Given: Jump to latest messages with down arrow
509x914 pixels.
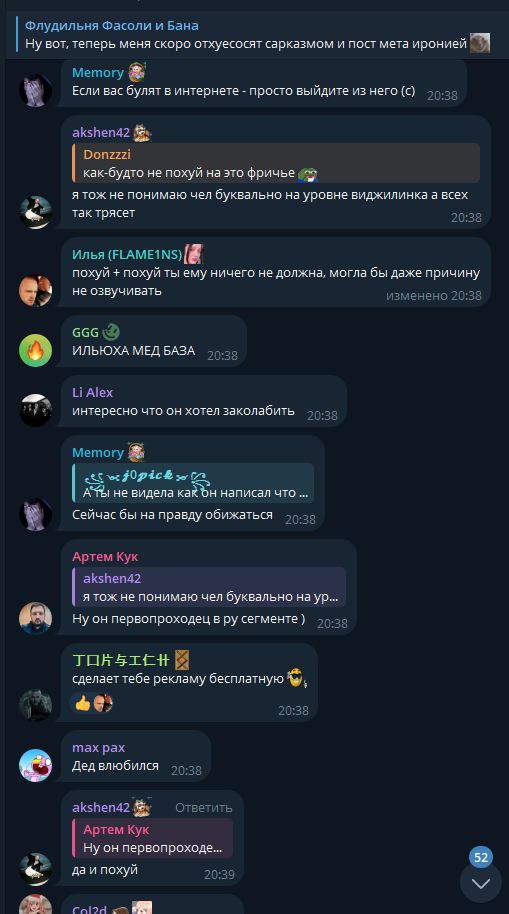Looking at the screenshot, I should coord(480,883).
